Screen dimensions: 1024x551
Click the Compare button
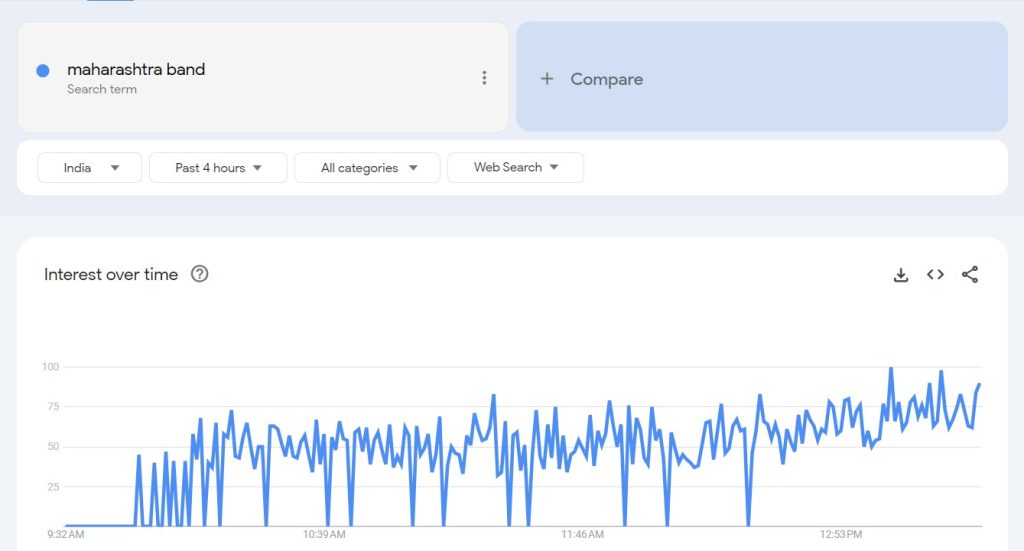pos(606,79)
